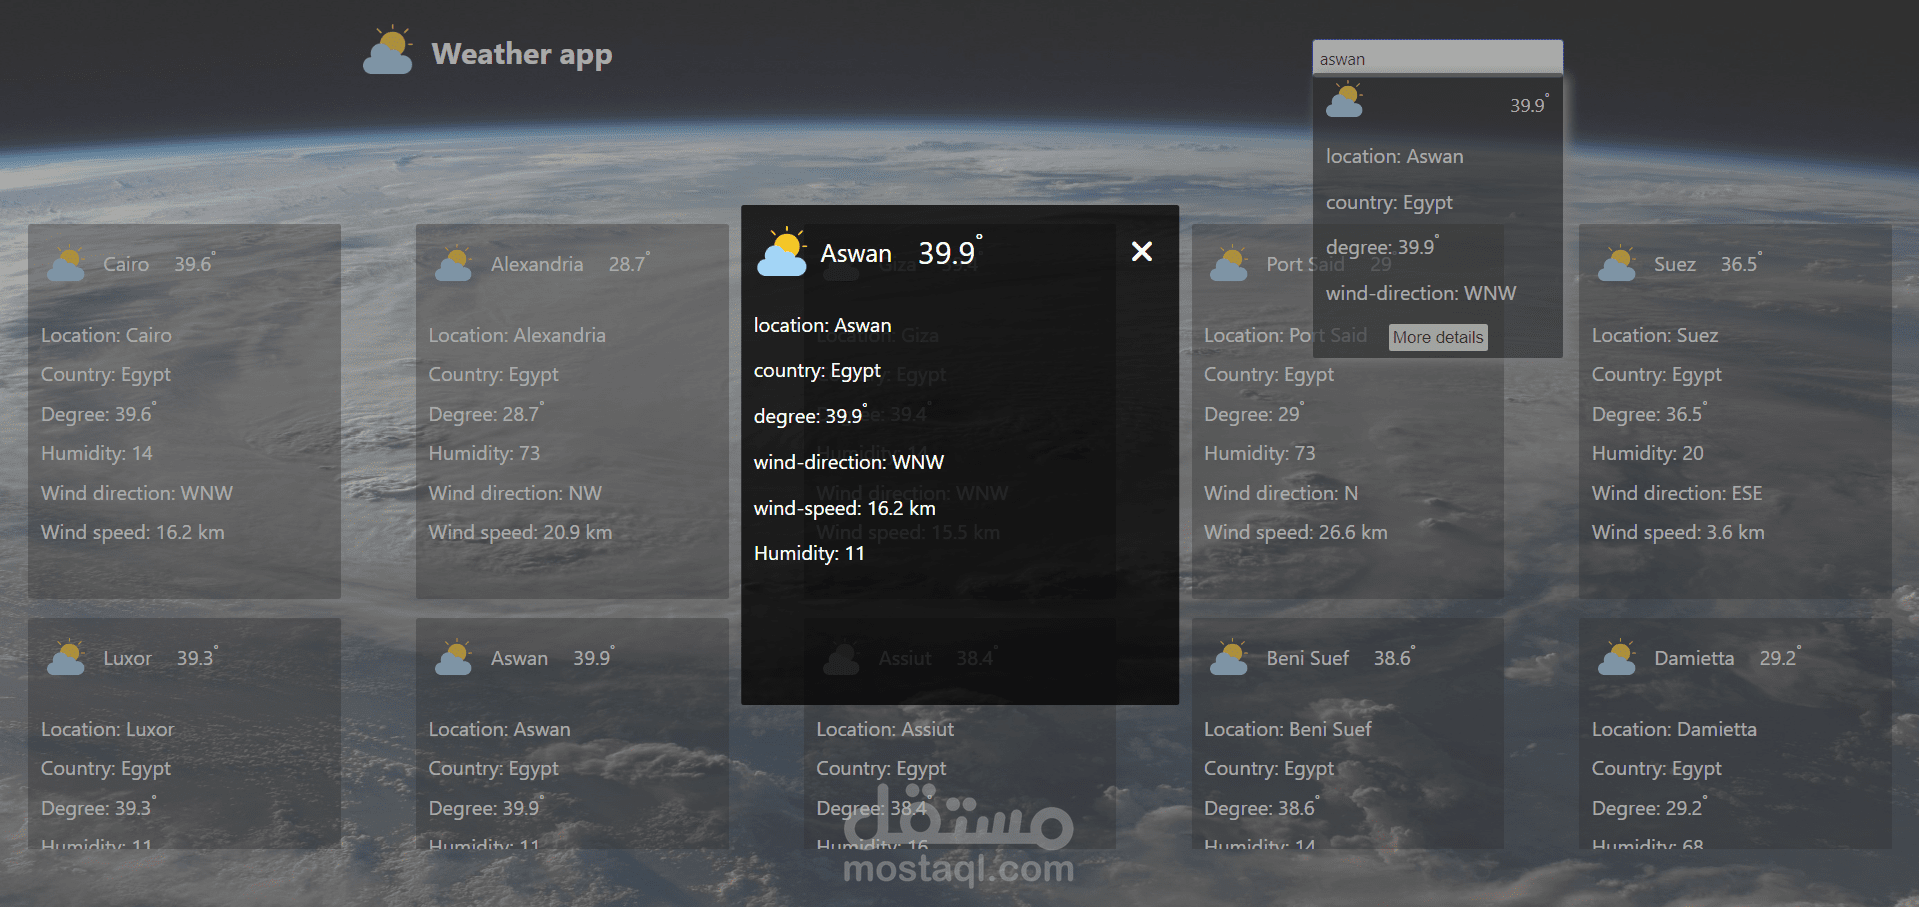
Task: Click 'Humidity: 20' on Suez card
Action: coord(1648,453)
